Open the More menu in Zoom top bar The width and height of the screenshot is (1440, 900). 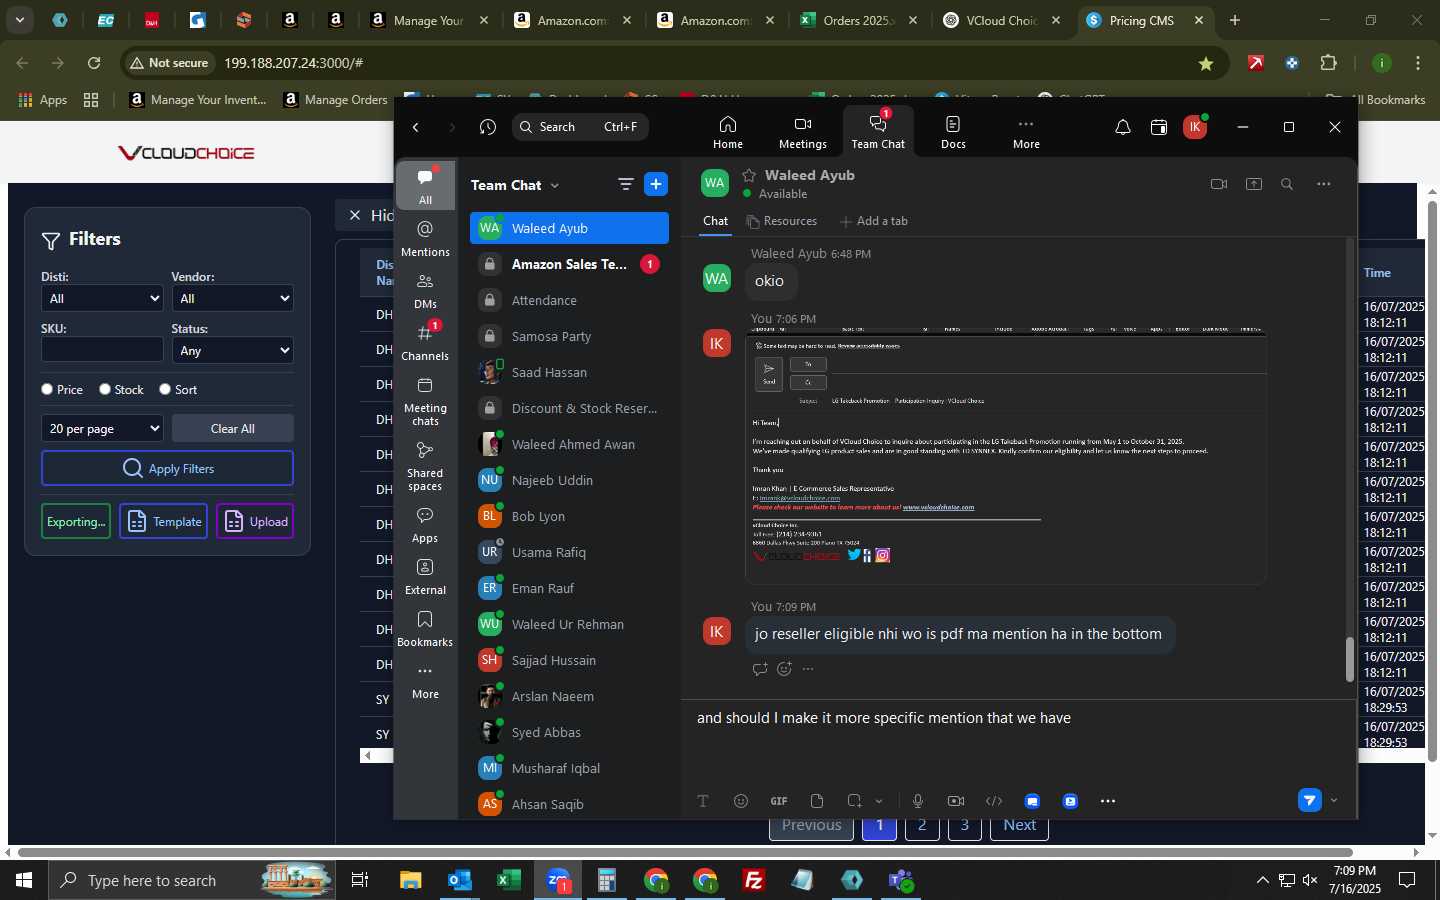1026,131
